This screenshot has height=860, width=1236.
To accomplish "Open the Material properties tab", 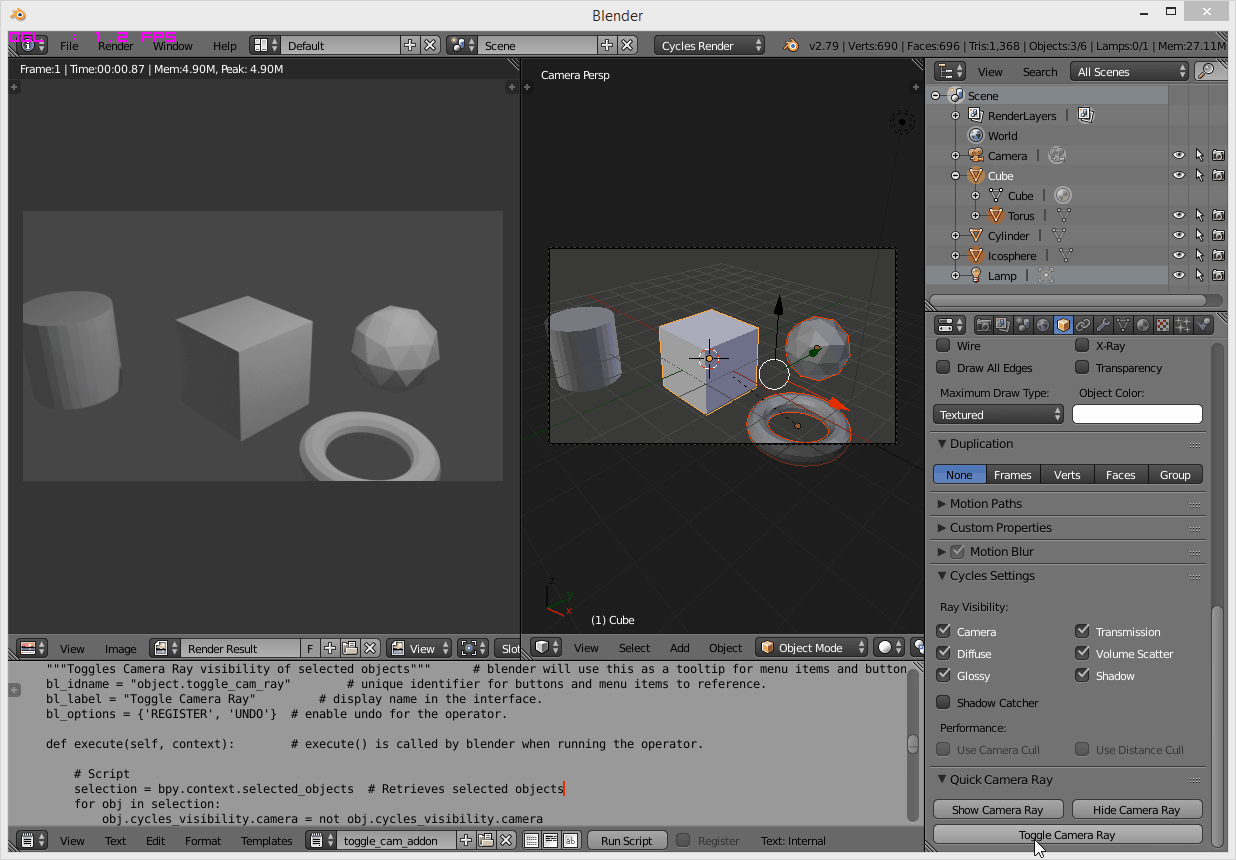I will click(1142, 325).
